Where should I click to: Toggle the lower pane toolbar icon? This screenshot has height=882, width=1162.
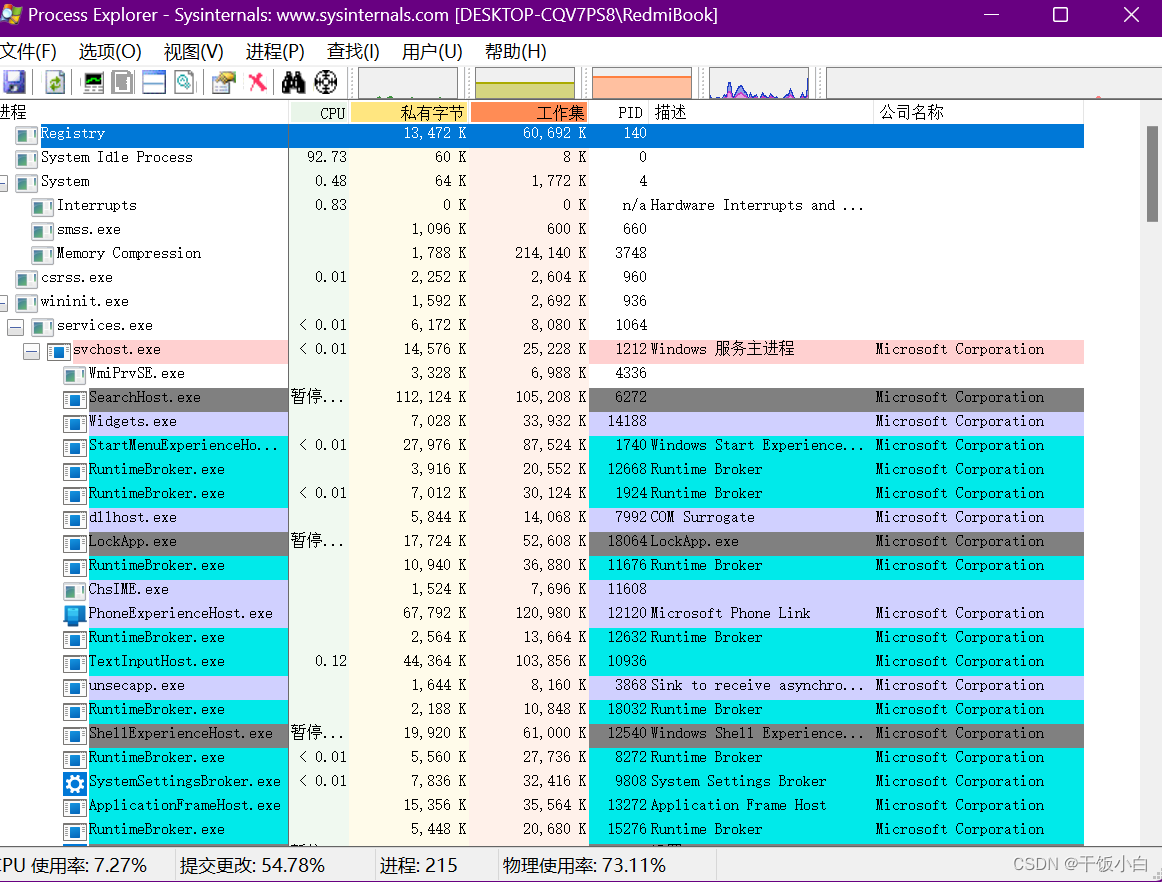(153, 82)
